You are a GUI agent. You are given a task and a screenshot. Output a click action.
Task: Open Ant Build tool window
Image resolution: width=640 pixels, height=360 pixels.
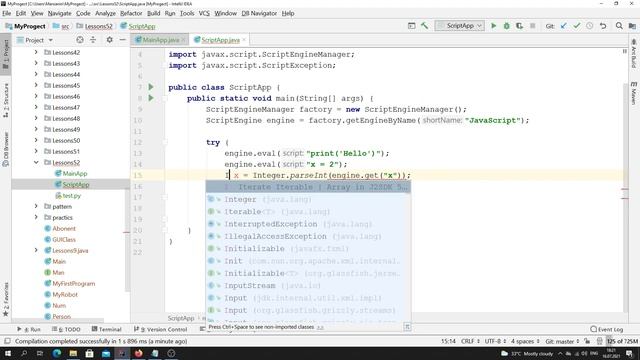coord(633,53)
